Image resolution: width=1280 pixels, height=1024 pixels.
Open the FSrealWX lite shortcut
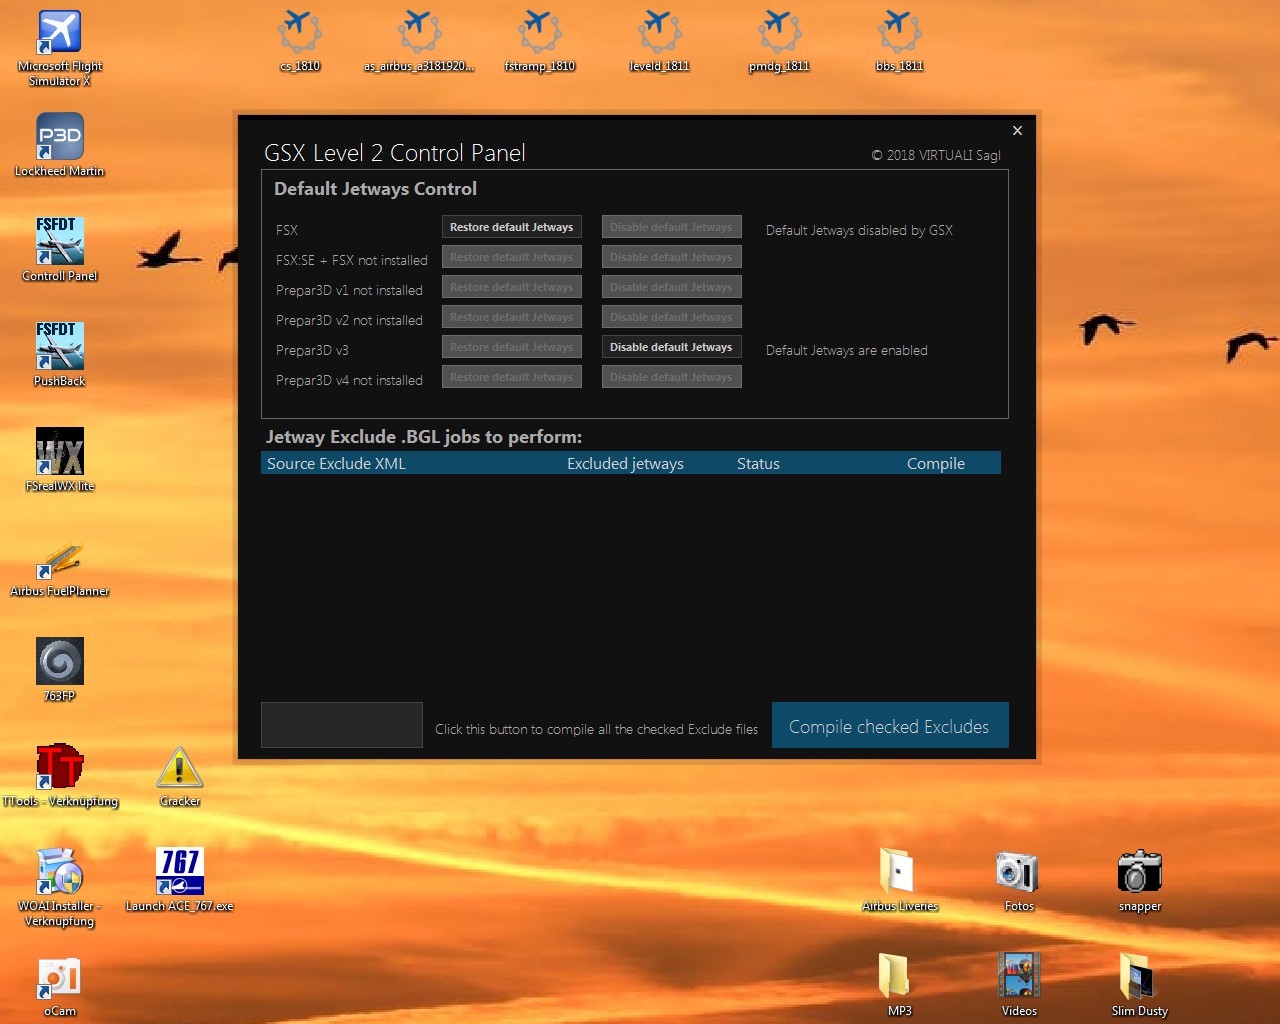(x=59, y=453)
